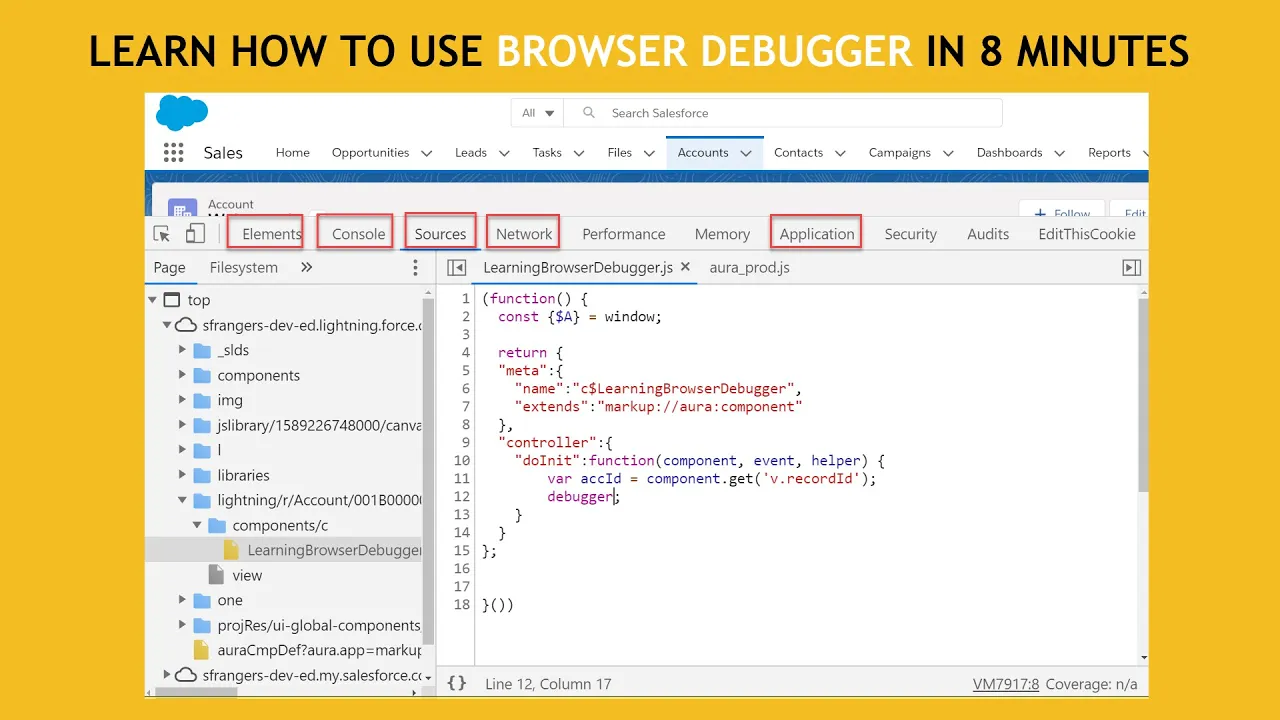The width and height of the screenshot is (1280, 720).
Task: Expand the projRes/ui-global-components folder
Action: (x=183, y=625)
